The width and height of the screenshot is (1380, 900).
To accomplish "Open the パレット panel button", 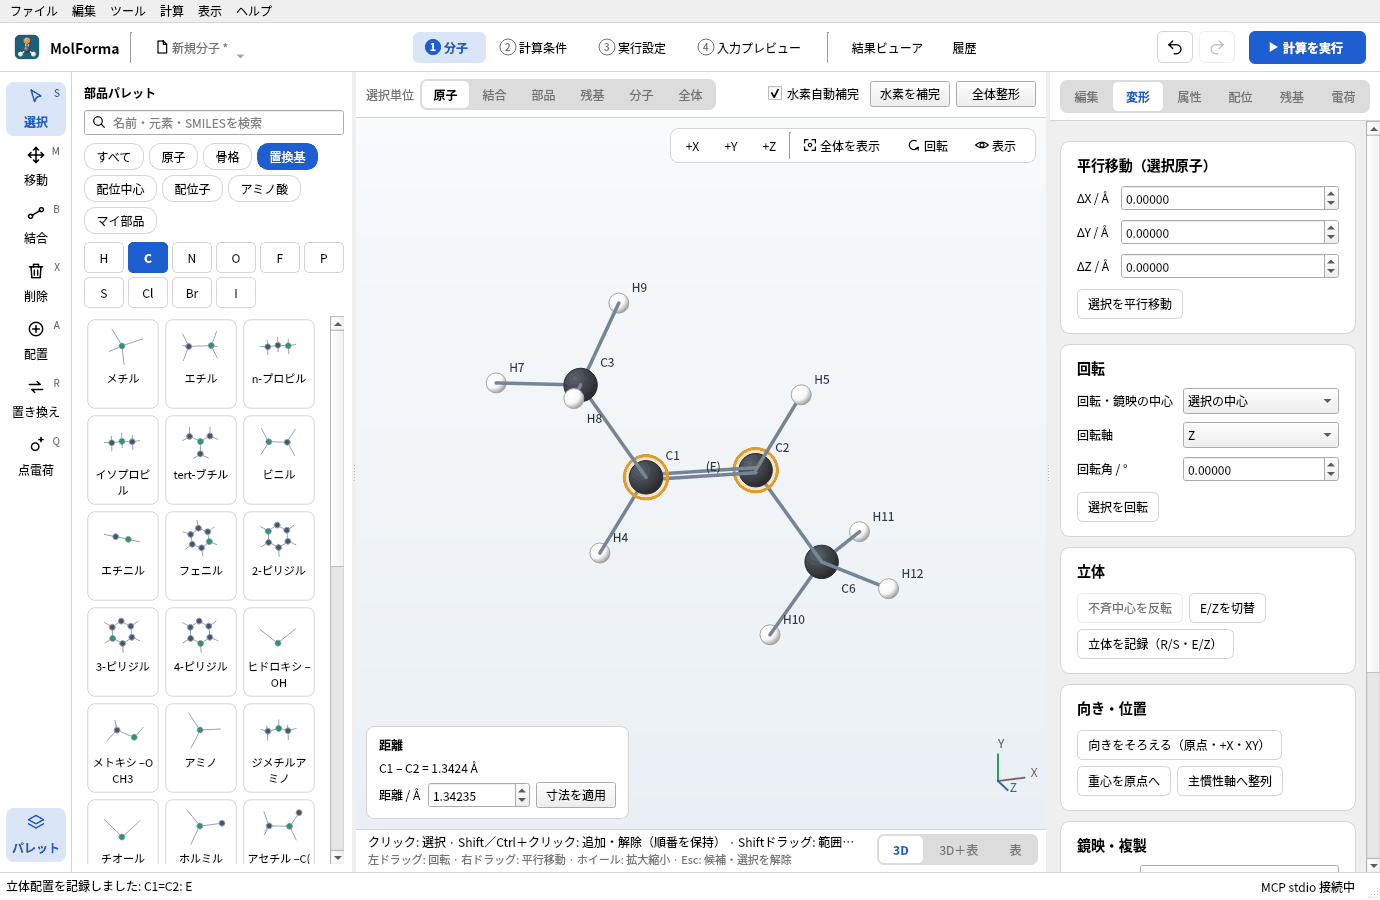I will point(36,834).
